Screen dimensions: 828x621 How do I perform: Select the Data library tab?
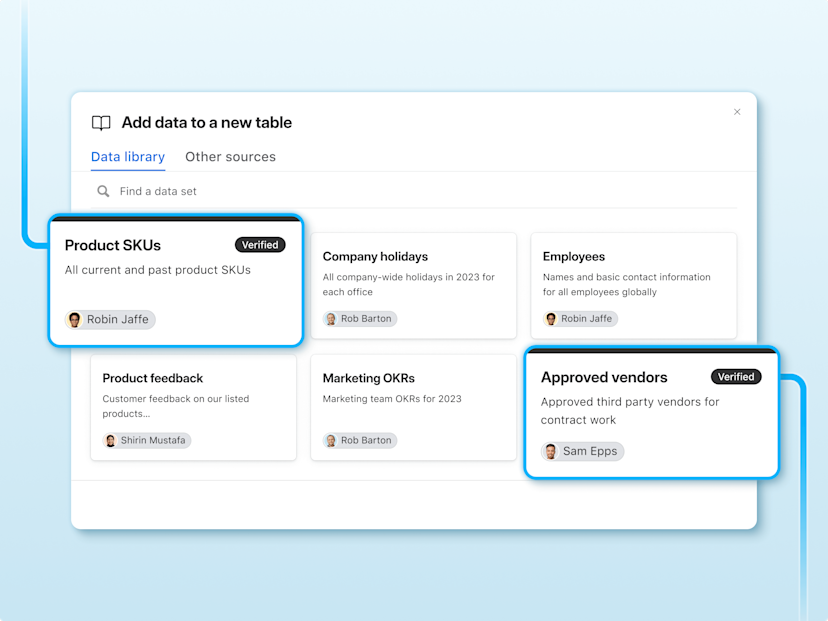(x=128, y=157)
